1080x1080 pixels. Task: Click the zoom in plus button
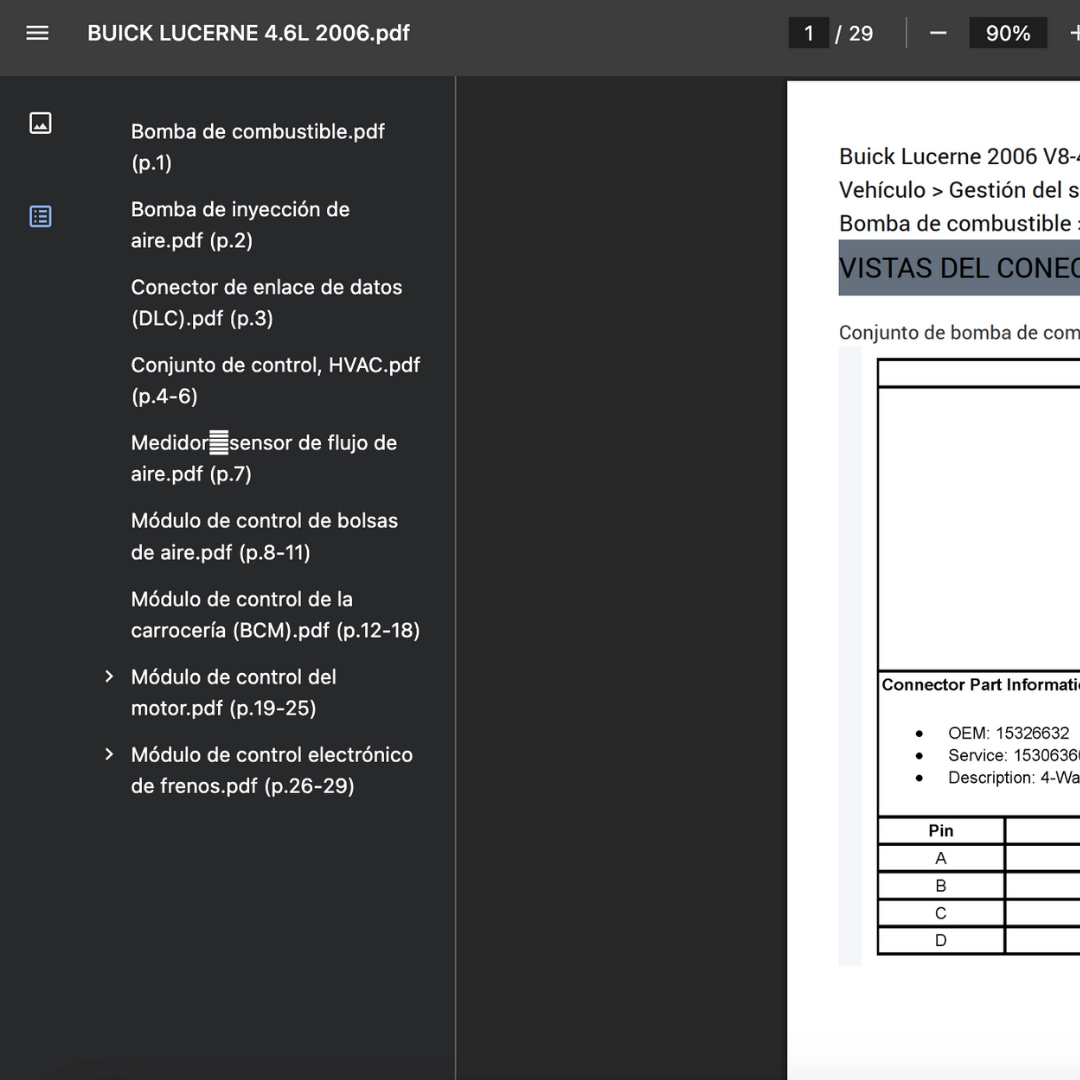[1074, 33]
